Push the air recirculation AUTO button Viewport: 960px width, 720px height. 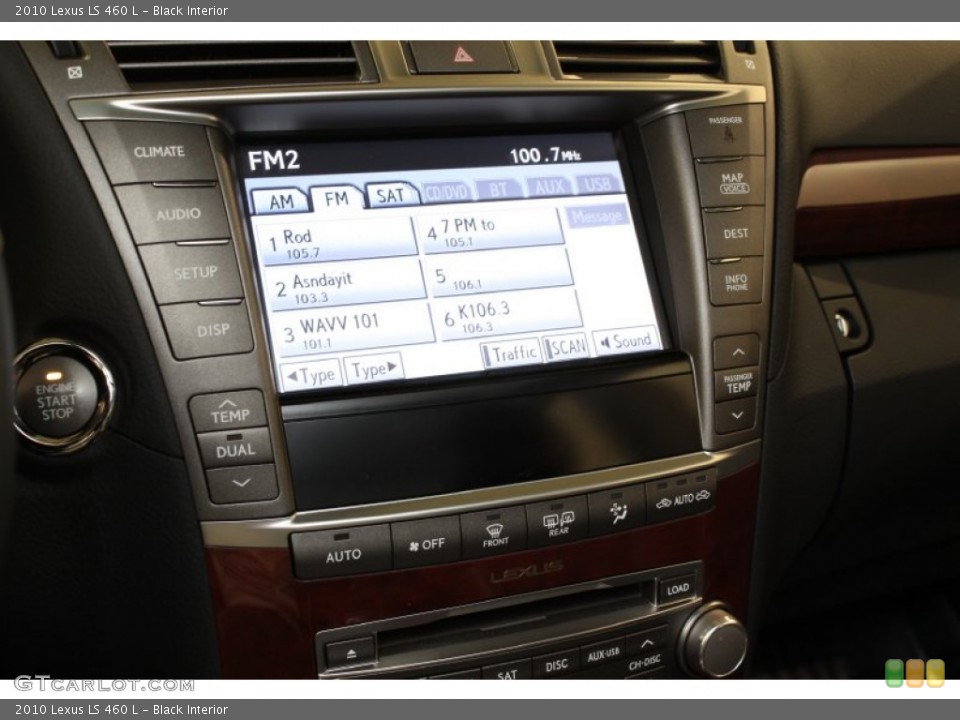click(681, 499)
